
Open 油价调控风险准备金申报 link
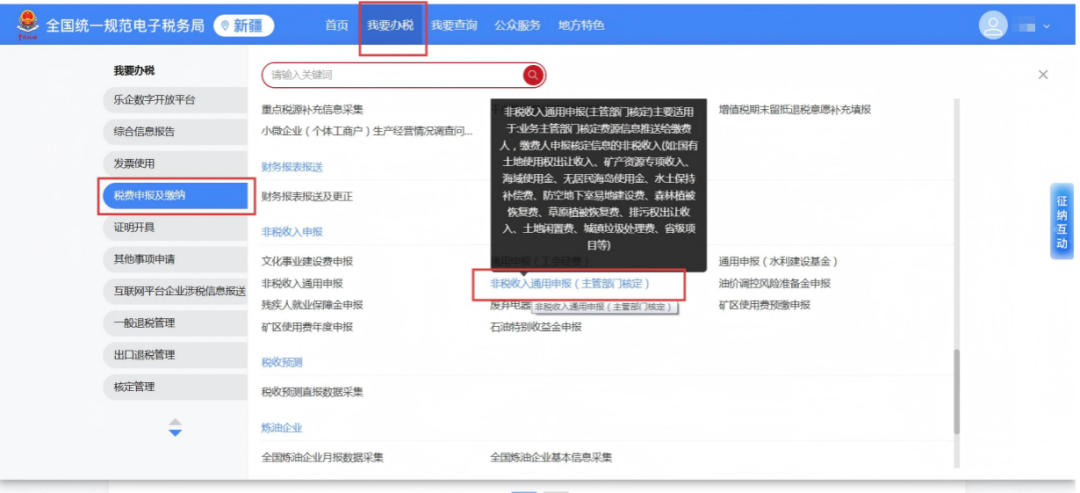point(774,283)
